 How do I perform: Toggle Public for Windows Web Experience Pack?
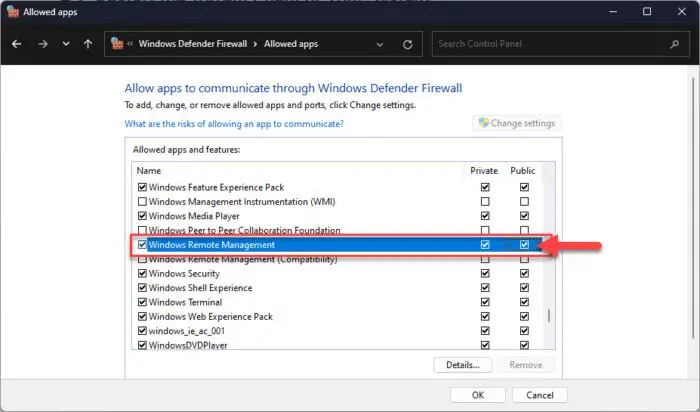(x=524, y=316)
